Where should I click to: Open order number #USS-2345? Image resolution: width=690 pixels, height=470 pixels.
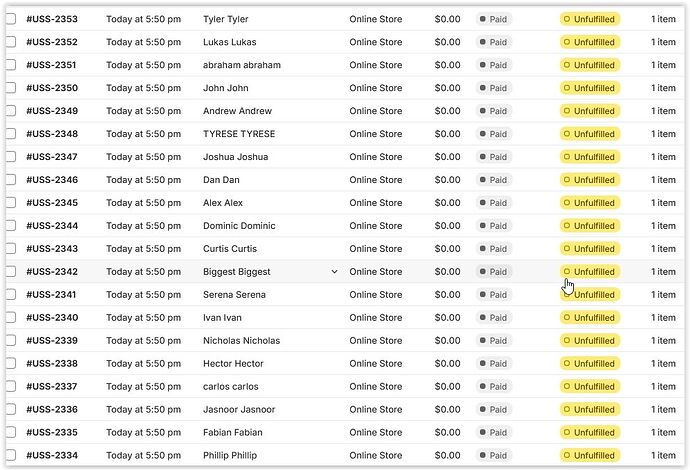pyautogui.click(x=52, y=203)
